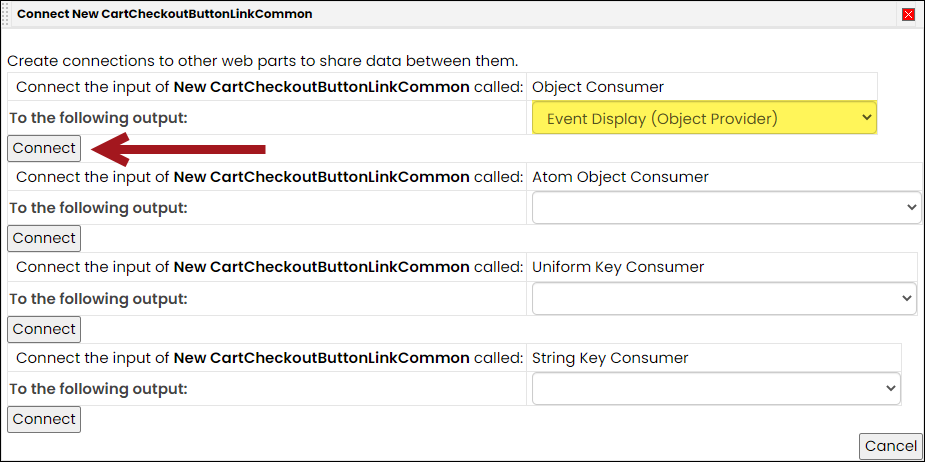Close the dialog using the red X icon

click(x=908, y=15)
